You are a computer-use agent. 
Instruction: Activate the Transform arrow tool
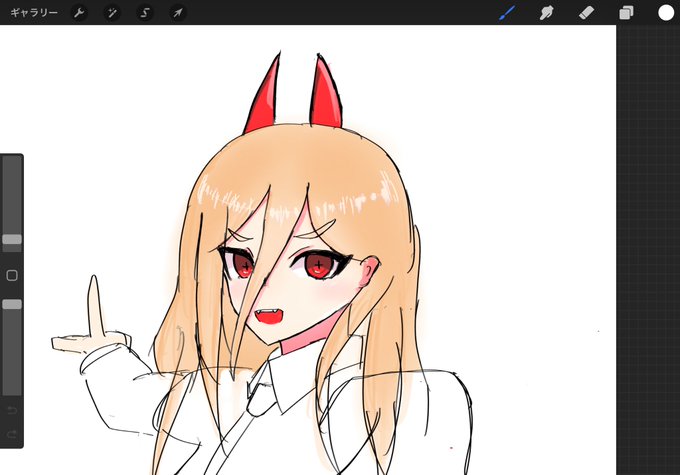(x=178, y=13)
